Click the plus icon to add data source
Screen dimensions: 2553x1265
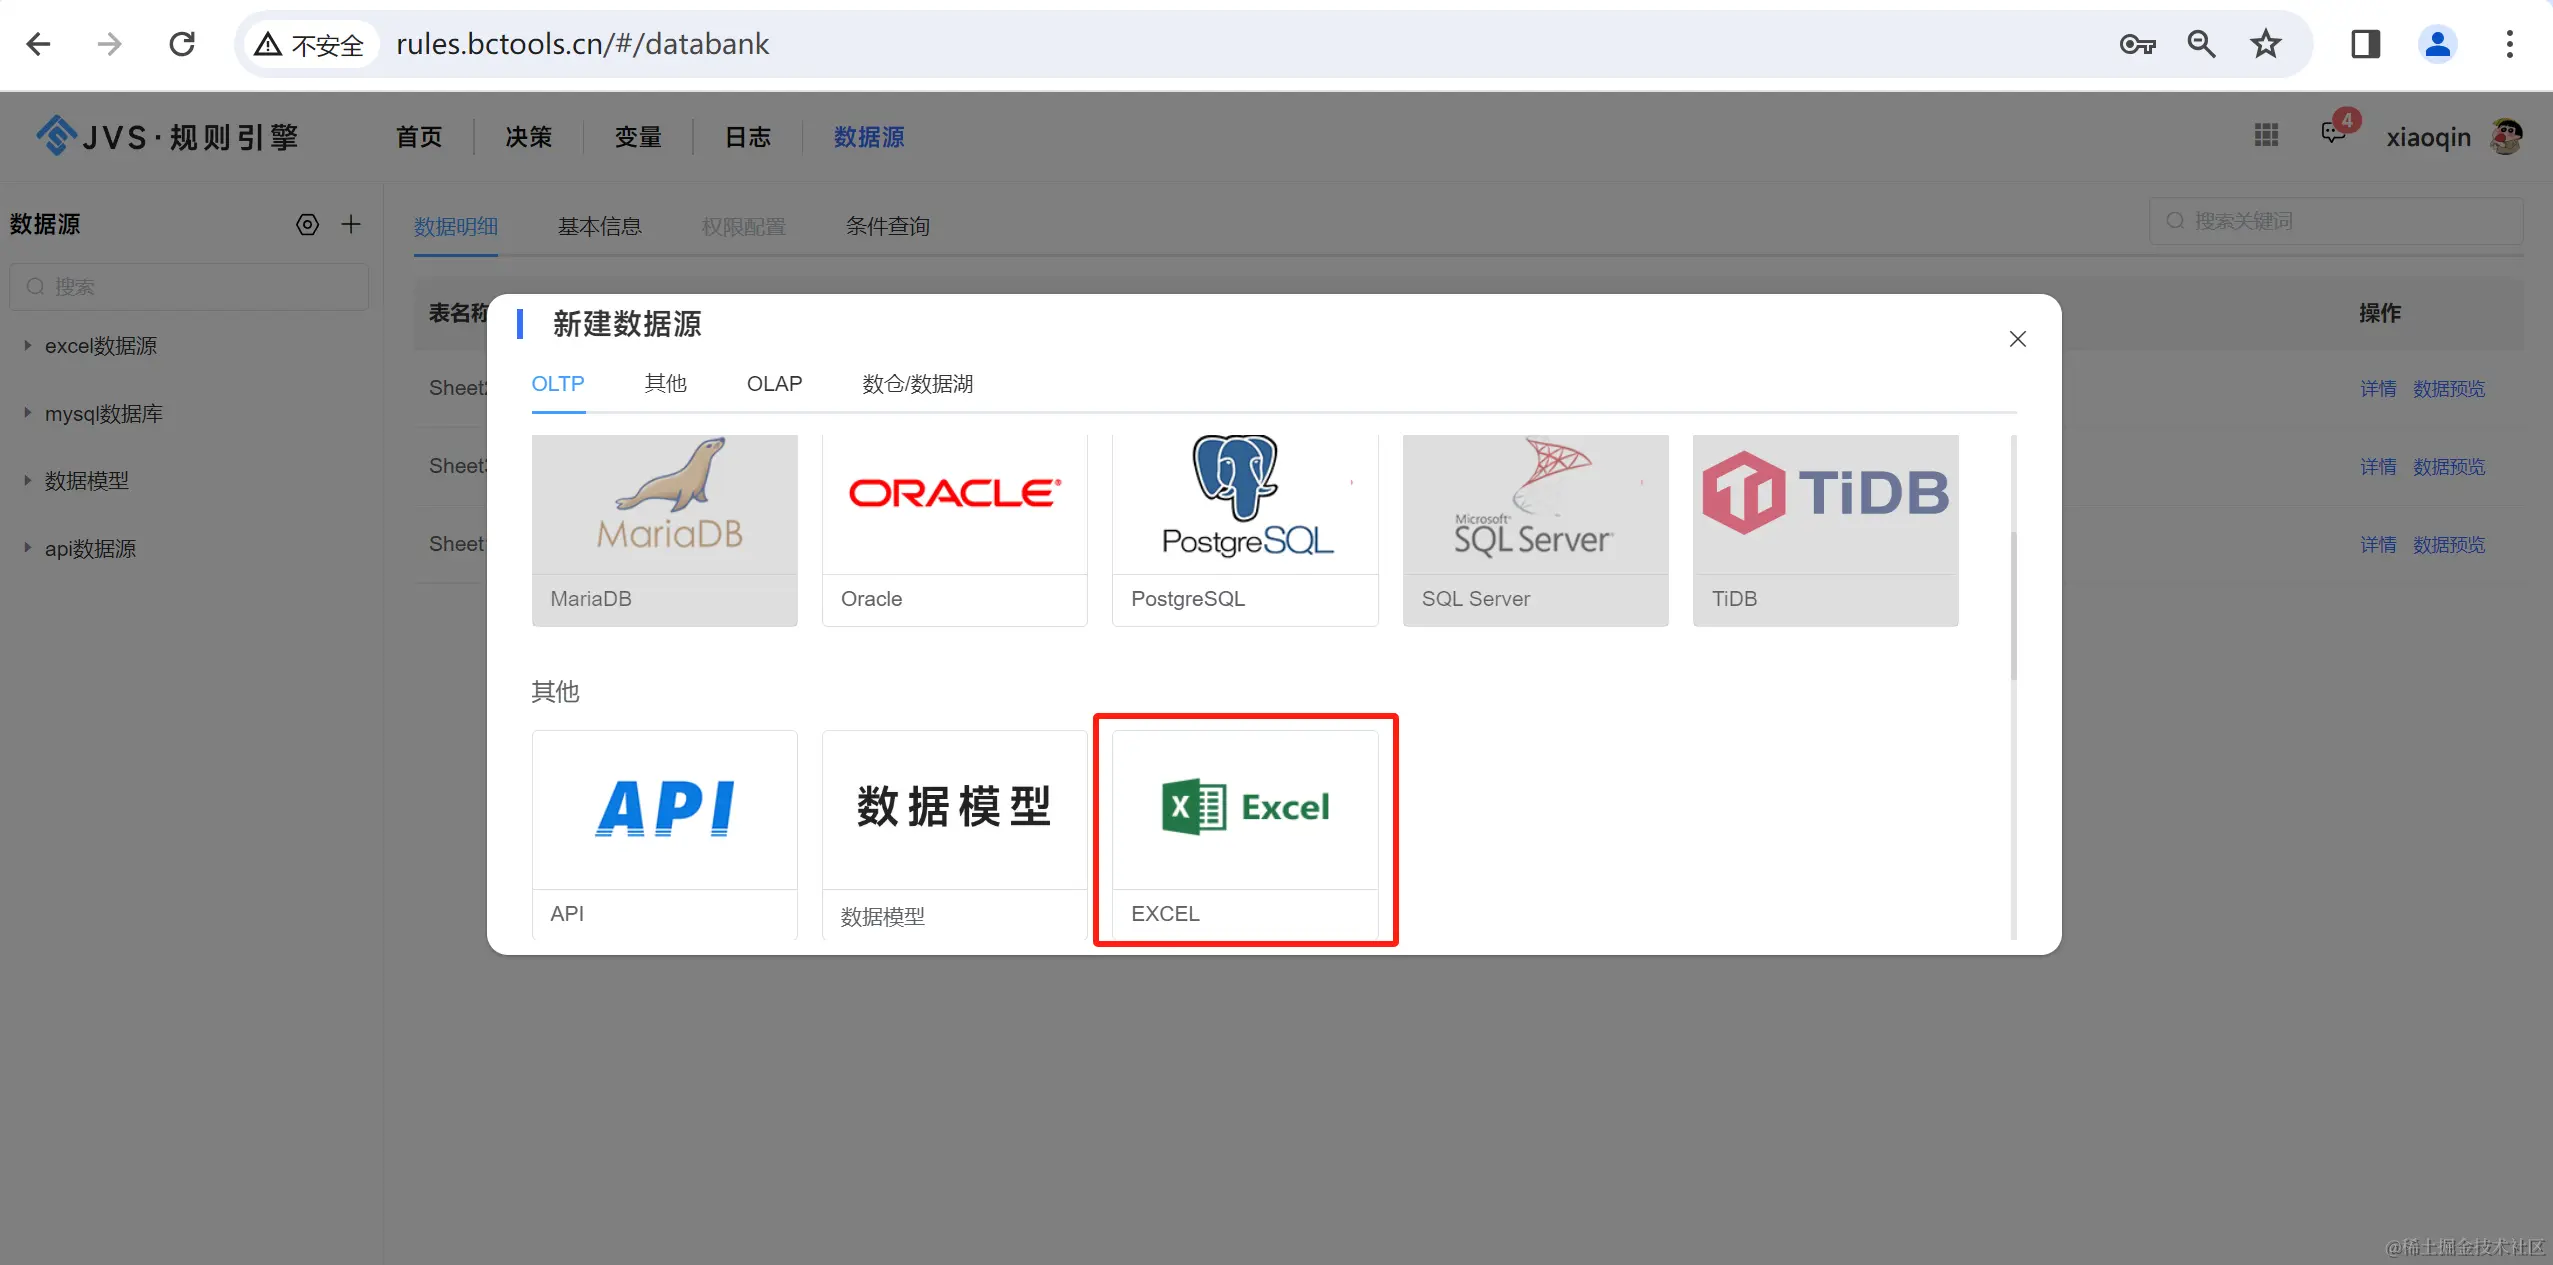click(351, 224)
